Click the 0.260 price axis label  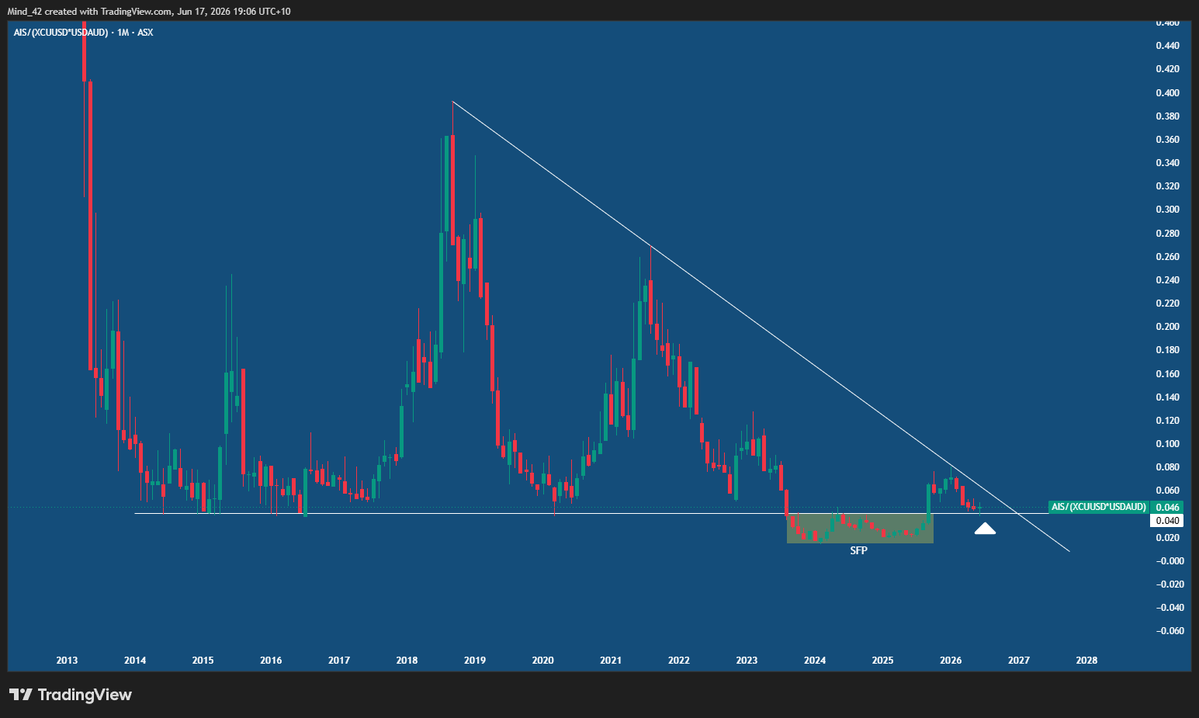(x=1167, y=257)
